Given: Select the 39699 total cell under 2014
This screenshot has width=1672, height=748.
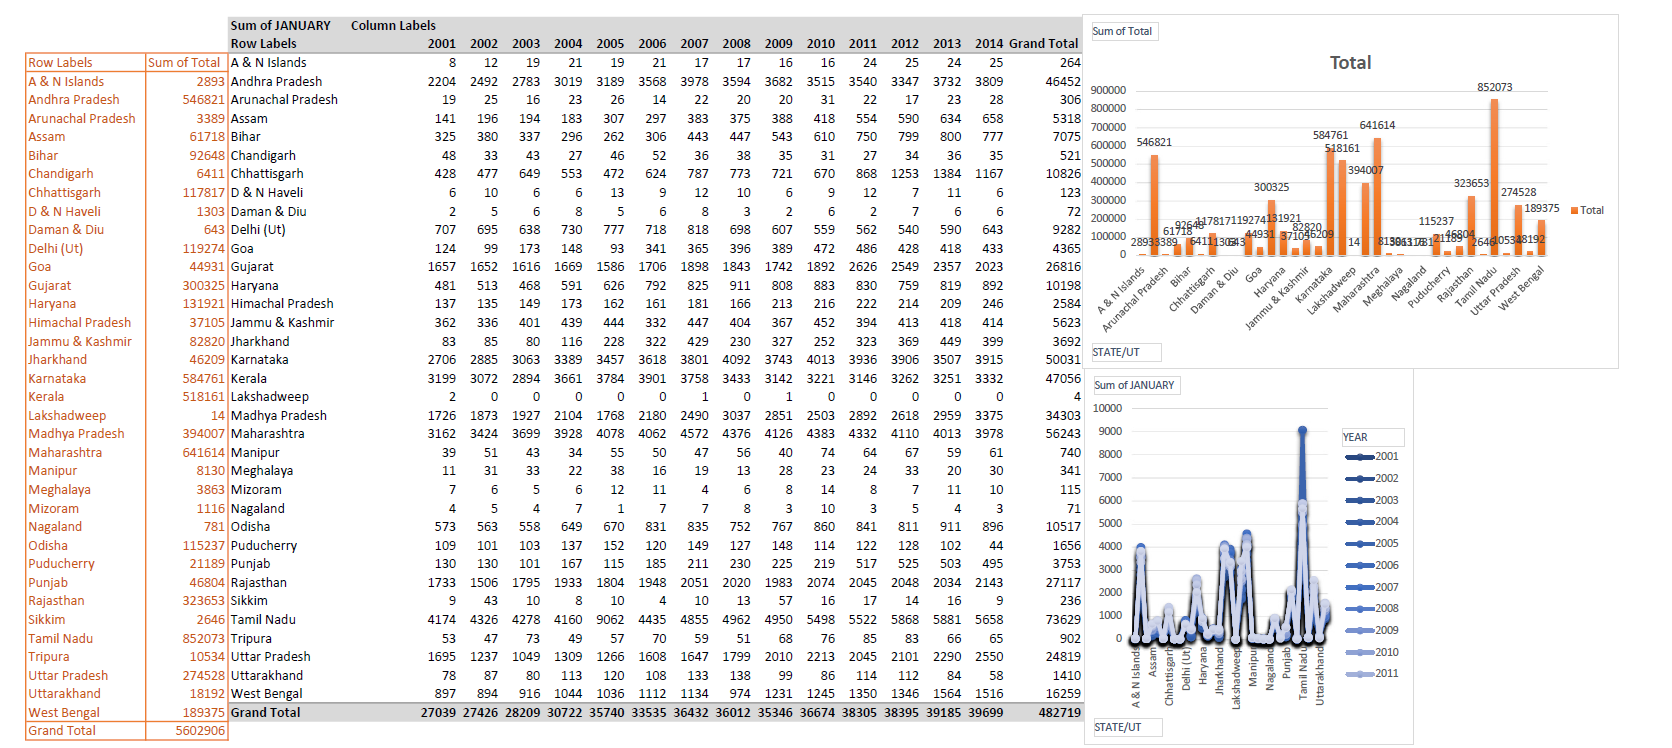Looking at the screenshot, I should click(x=985, y=712).
